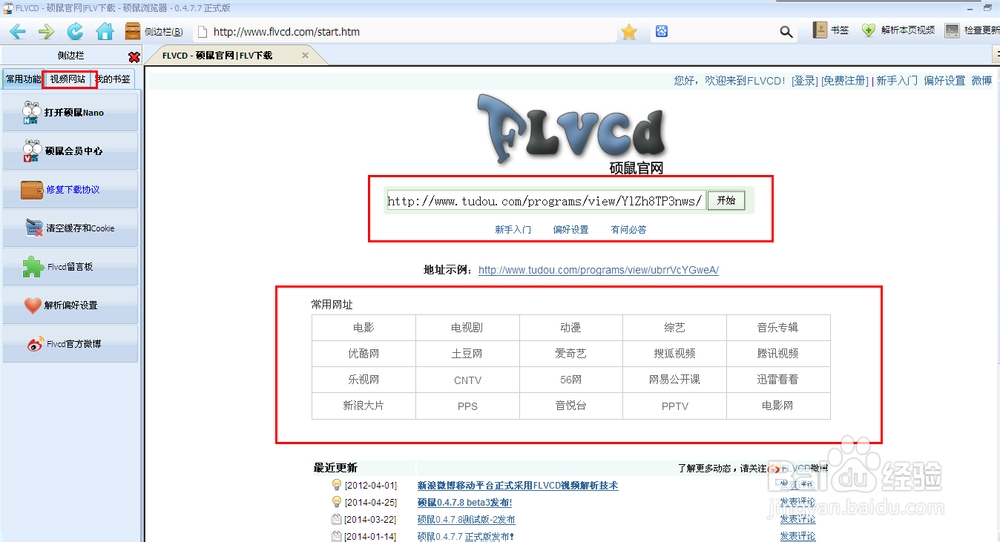The height and width of the screenshot is (542, 1000).
Task: Open CNTV site cell
Action: pos(467,380)
